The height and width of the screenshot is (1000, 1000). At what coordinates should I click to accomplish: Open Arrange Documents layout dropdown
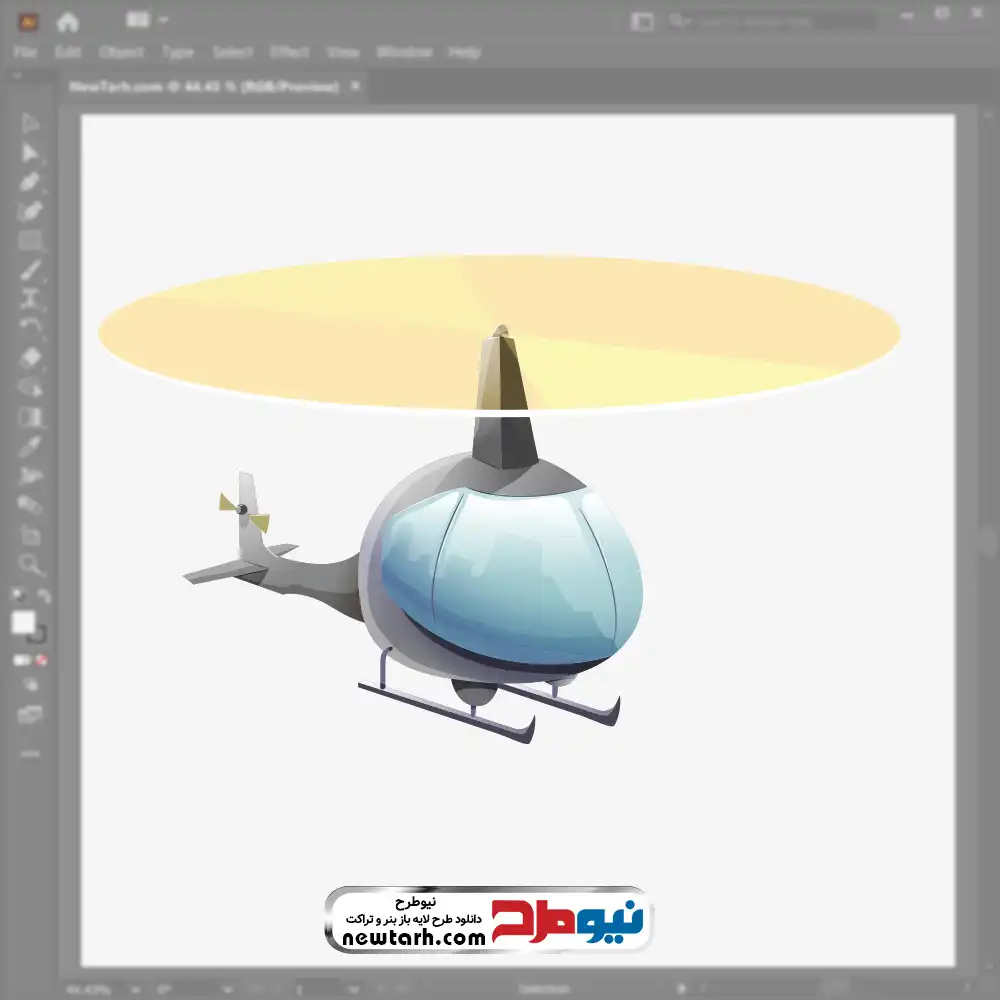(146, 20)
